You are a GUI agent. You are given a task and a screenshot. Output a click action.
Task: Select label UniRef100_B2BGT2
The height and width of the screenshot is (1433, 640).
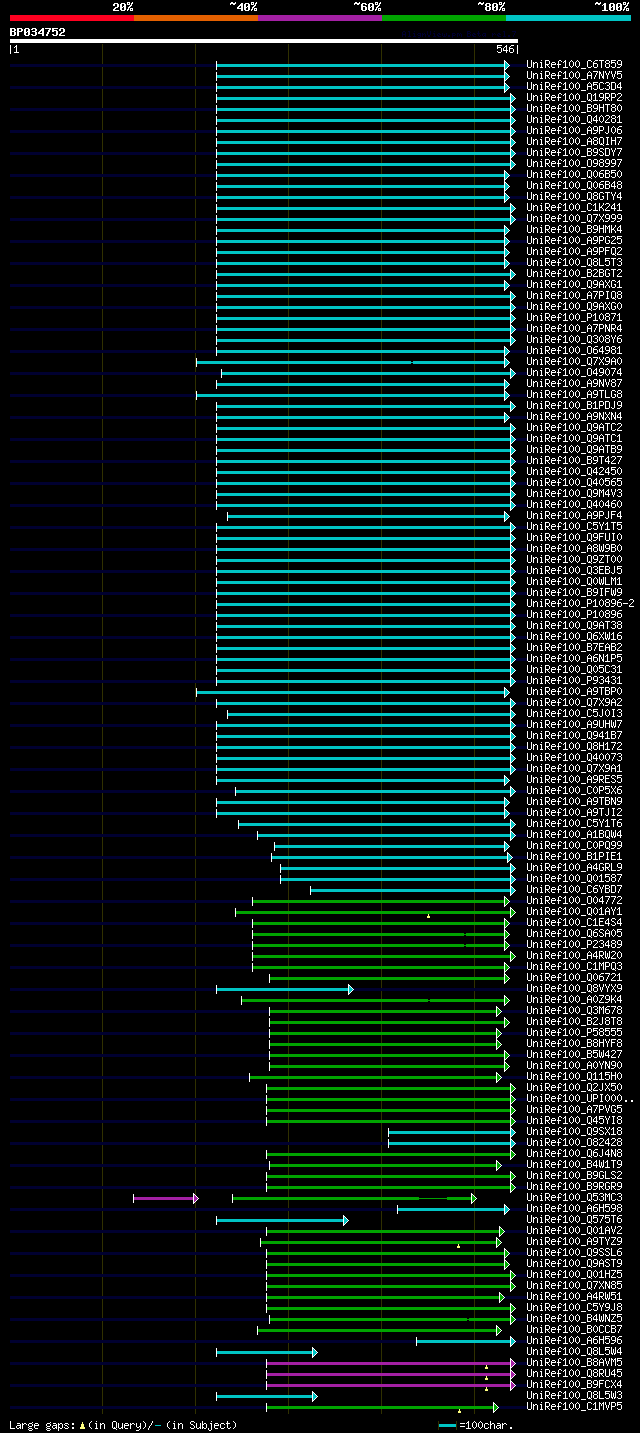click(x=574, y=274)
